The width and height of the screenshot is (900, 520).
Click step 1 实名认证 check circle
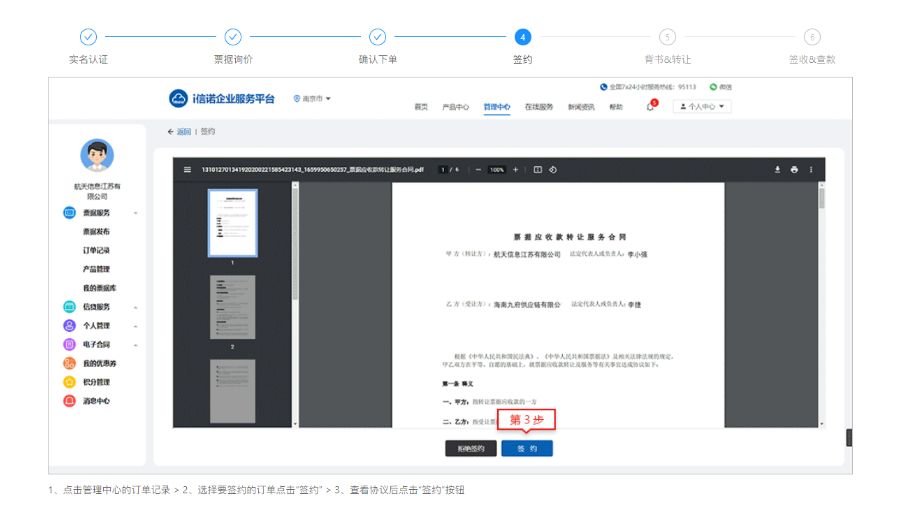tap(88, 37)
